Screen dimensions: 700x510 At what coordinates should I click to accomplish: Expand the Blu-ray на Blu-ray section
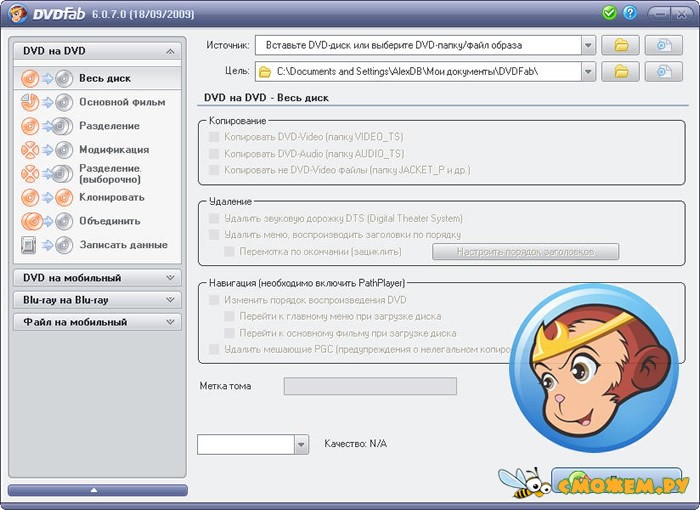[x=97, y=300]
